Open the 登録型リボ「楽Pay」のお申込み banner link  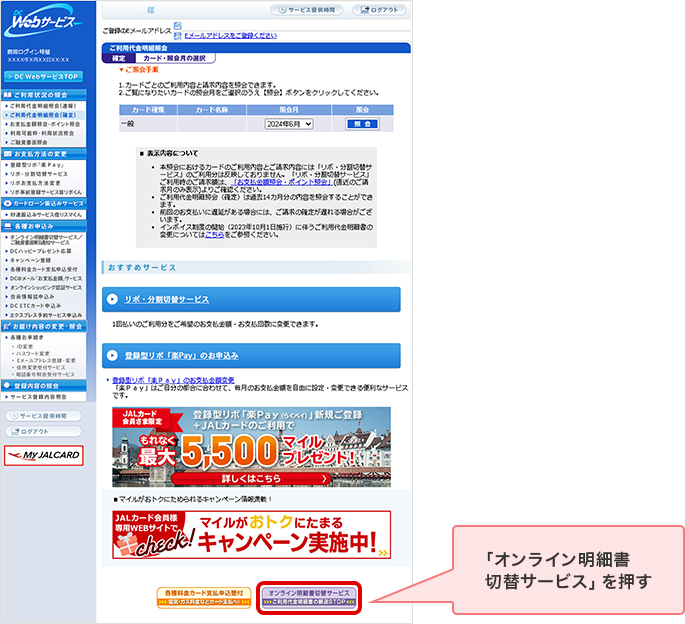(x=181, y=356)
